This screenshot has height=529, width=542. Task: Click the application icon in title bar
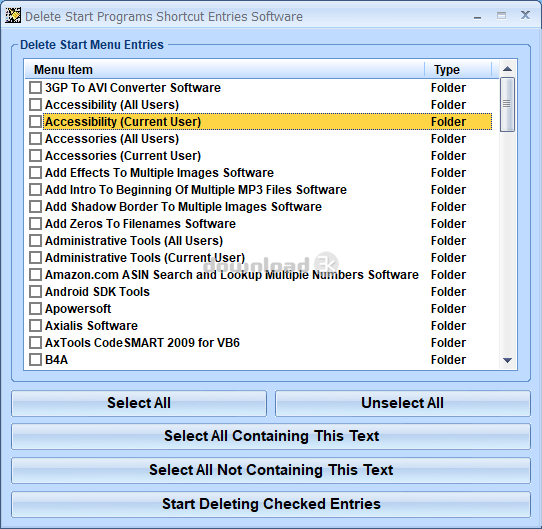pyautogui.click(x=13, y=16)
